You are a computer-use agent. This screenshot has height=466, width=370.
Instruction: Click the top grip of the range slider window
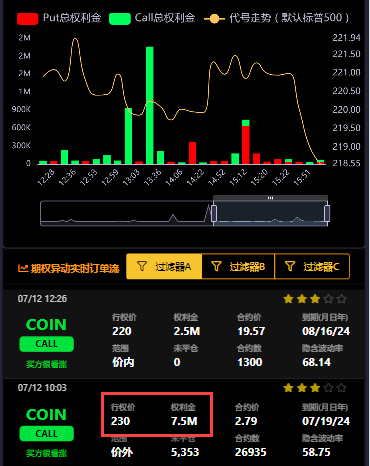[x=270, y=198]
